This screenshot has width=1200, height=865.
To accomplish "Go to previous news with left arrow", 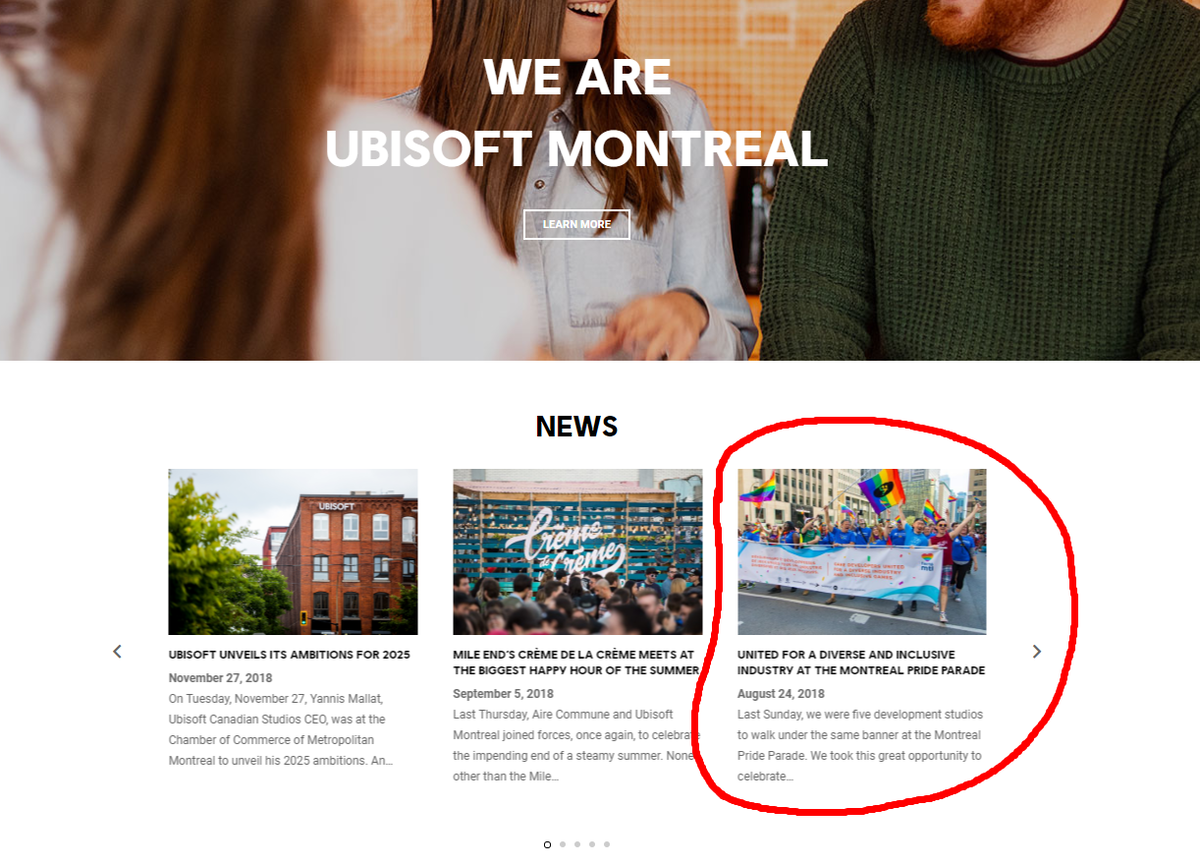I will [117, 651].
